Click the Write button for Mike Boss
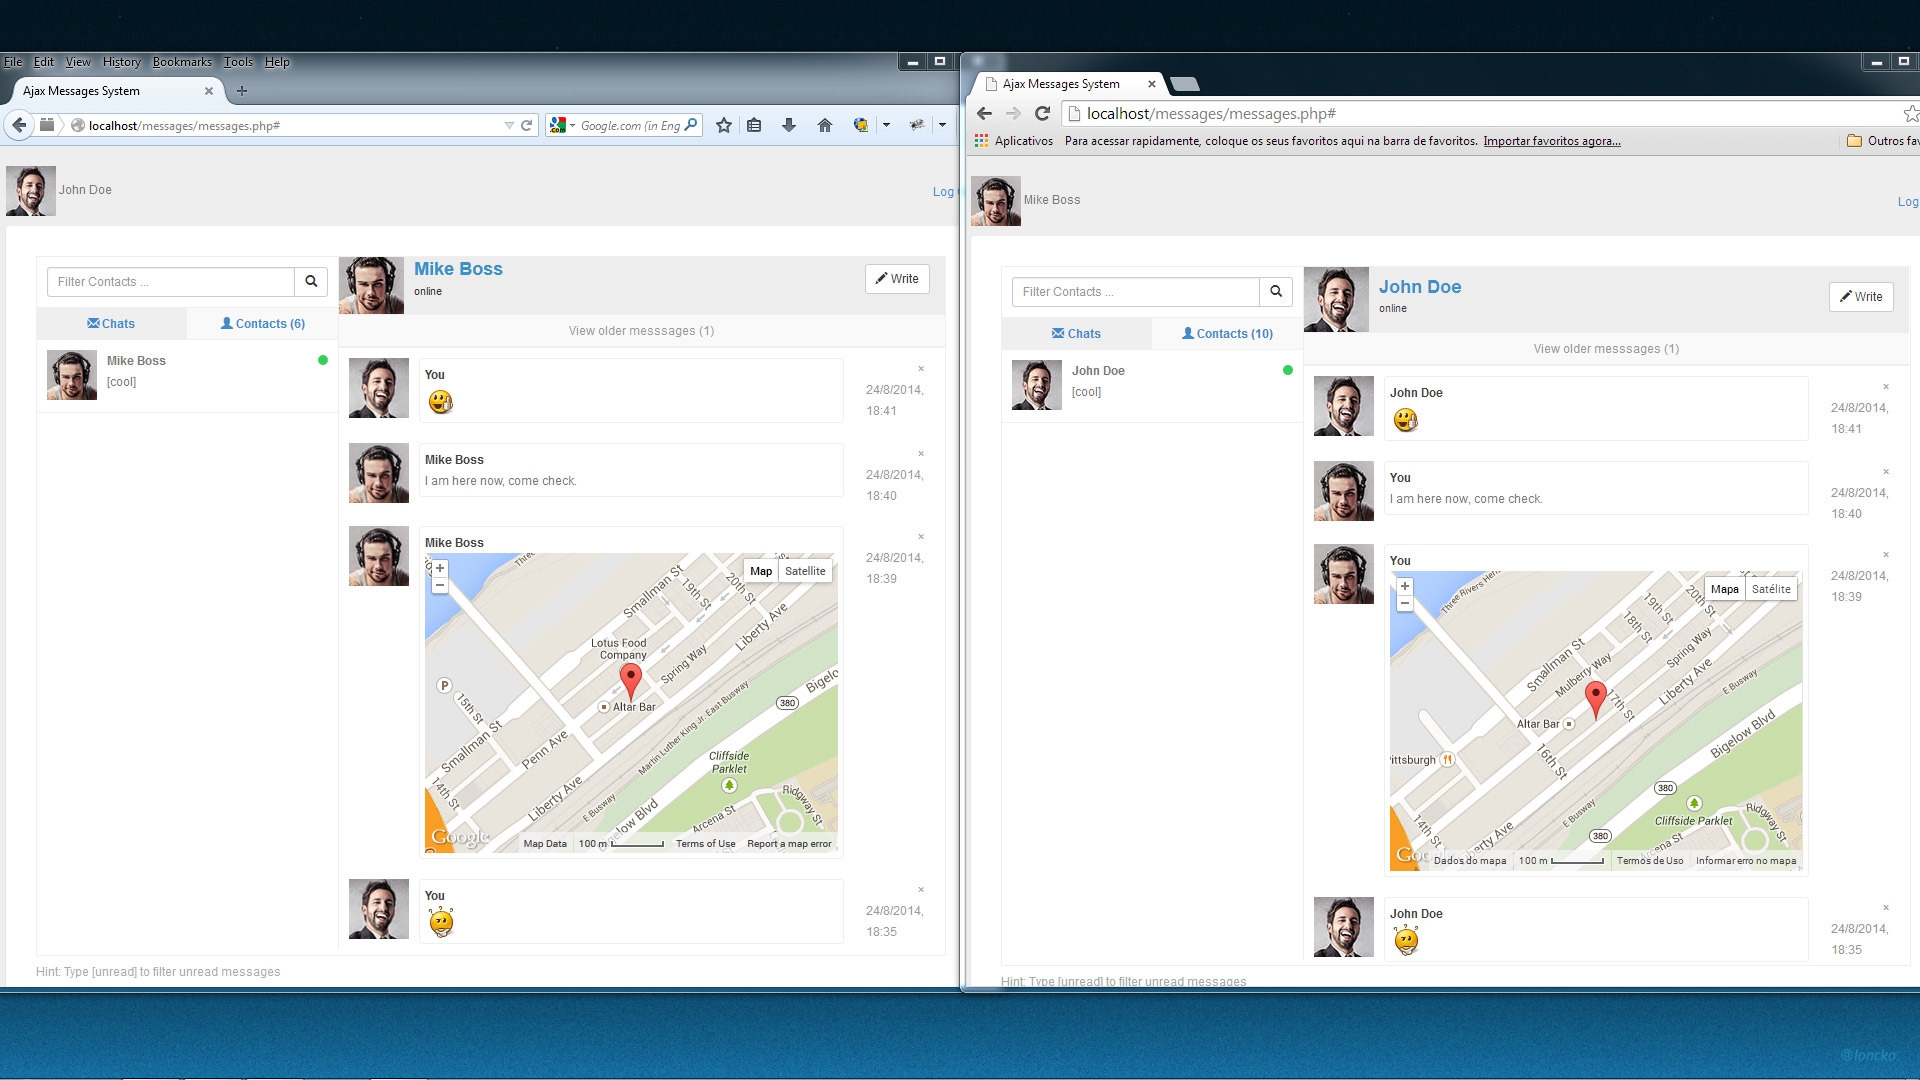Screen dimensions: 1920x1080 click(x=897, y=278)
